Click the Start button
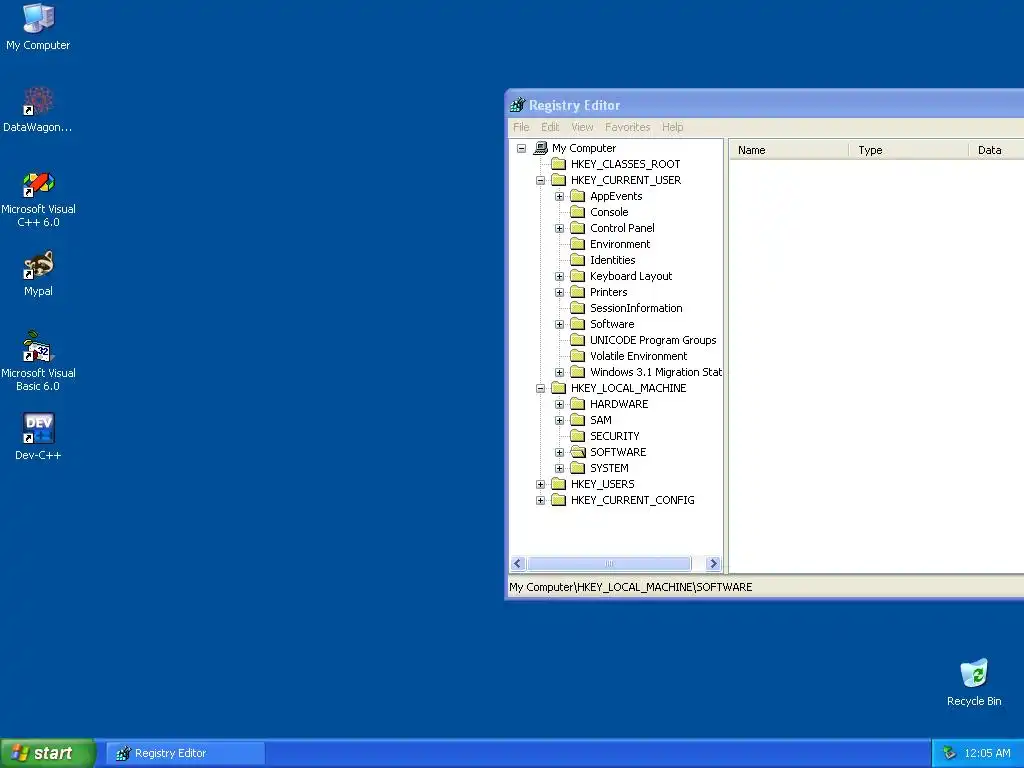Image resolution: width=1024 pixels, height=768 pixels. 48,754
